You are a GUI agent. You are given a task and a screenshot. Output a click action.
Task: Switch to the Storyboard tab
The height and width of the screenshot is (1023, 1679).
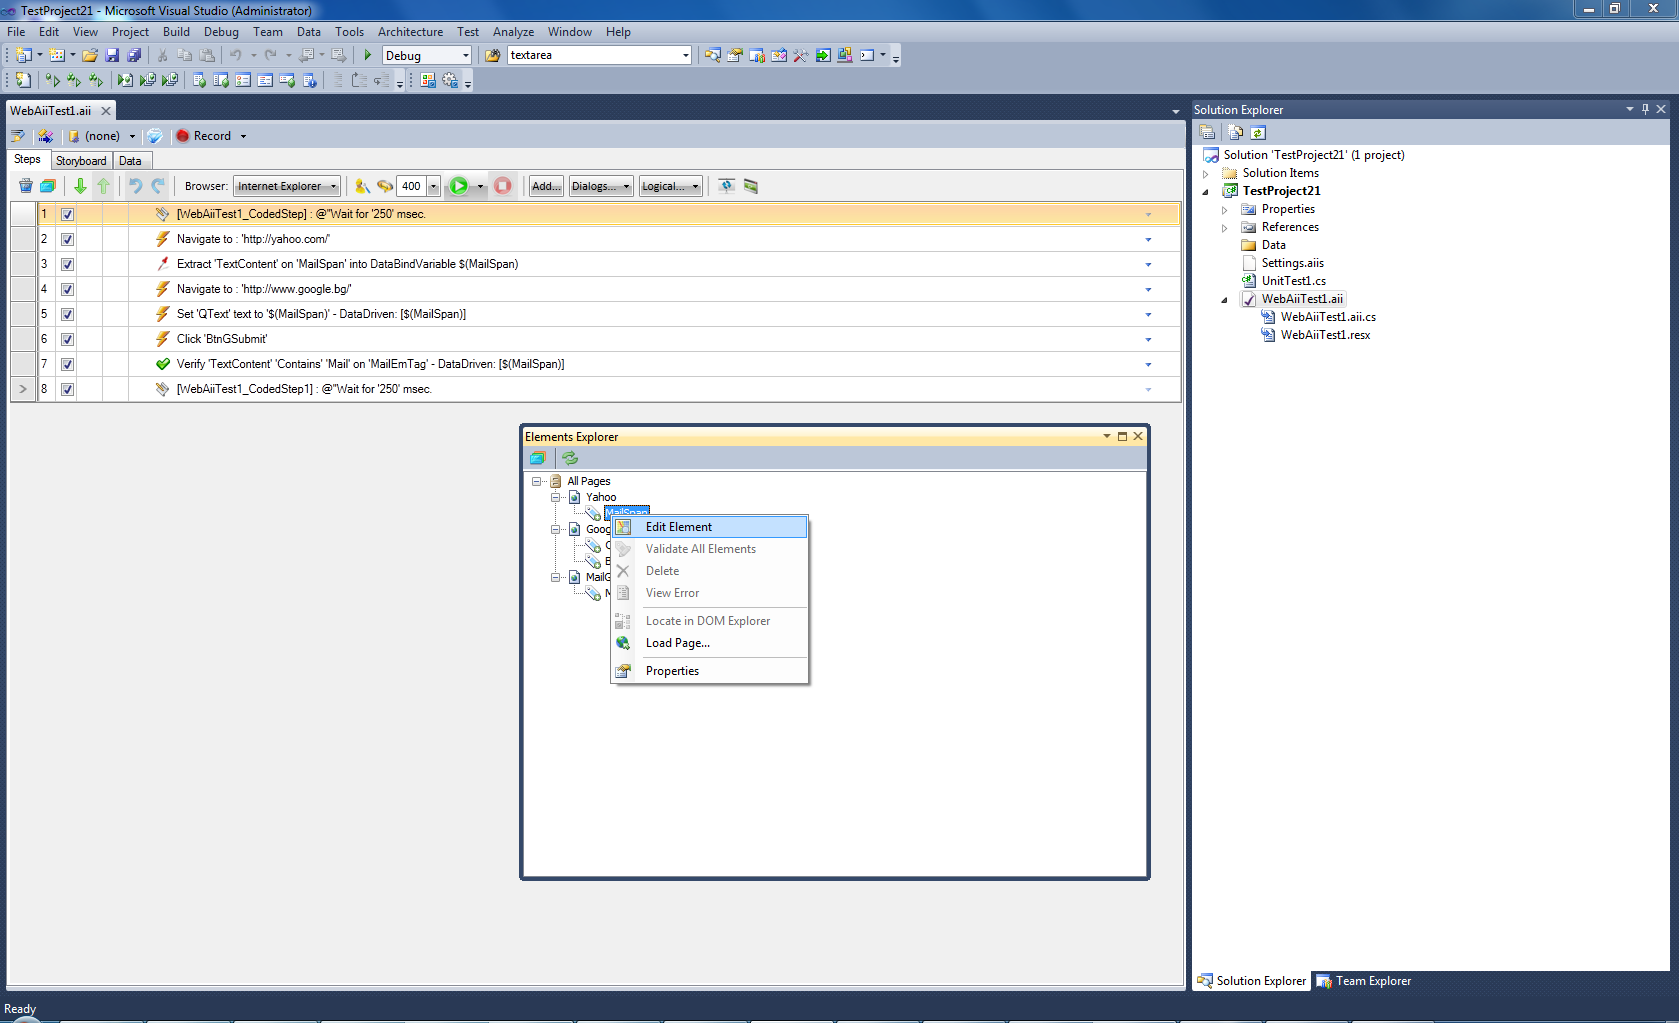[x=81, y=161]
